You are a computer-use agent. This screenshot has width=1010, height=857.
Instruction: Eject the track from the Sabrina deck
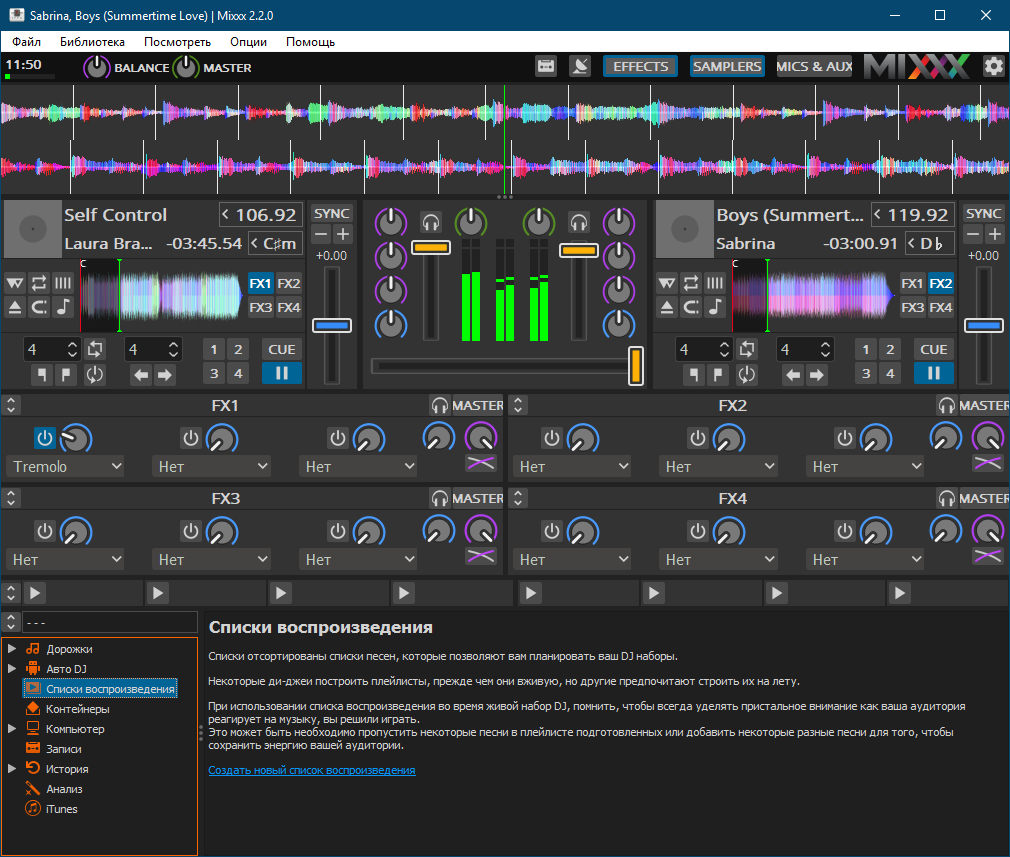coord(667,307)
